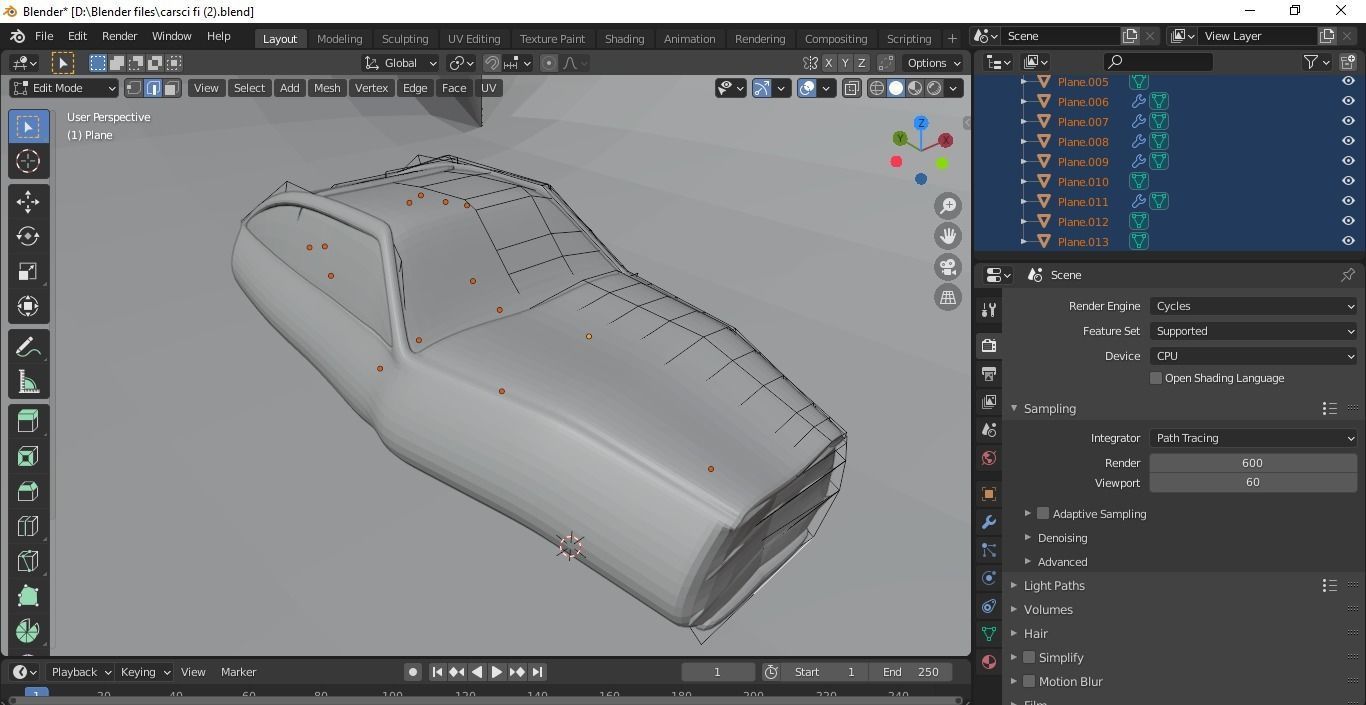The width and height of the screenshot is (1366, 705).
Task: Expand Light Paths panel
Action: click(x=1054, y=585)
